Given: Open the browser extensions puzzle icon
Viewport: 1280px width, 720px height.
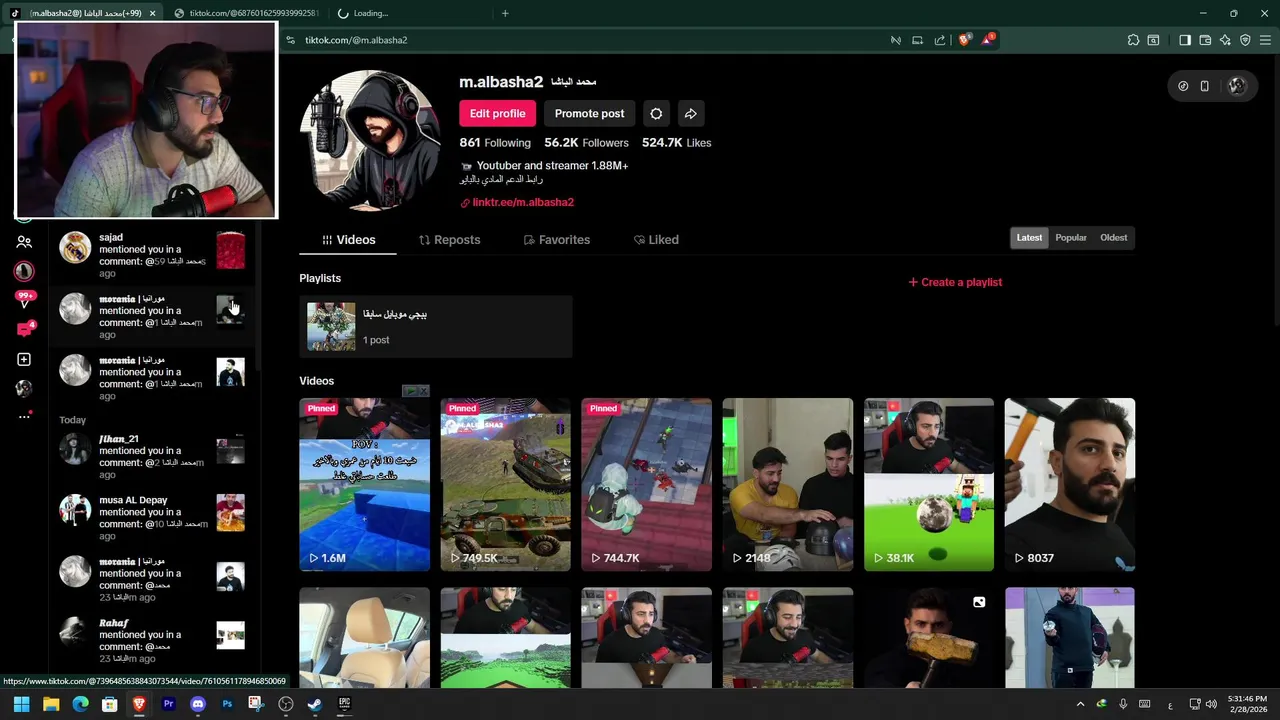Looking at the screenshot, I should click(1133, 40).
